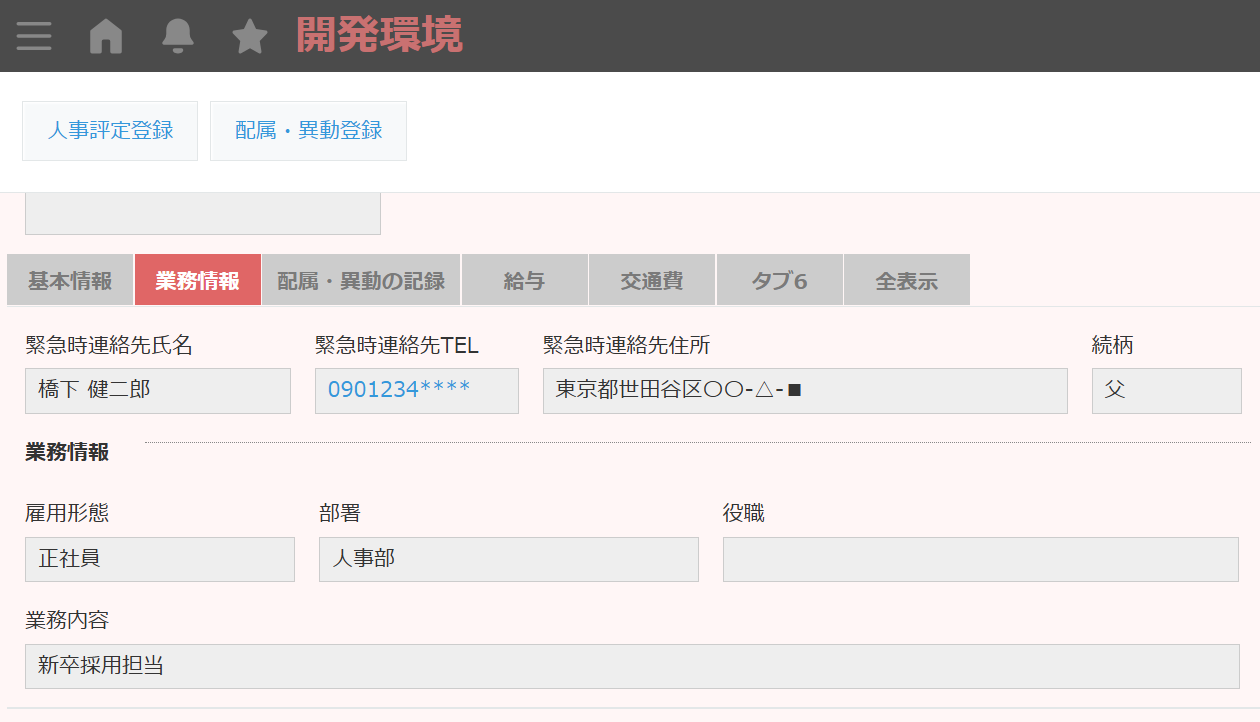
Task: Click the favorites star icon
Action: click(250, 37)
